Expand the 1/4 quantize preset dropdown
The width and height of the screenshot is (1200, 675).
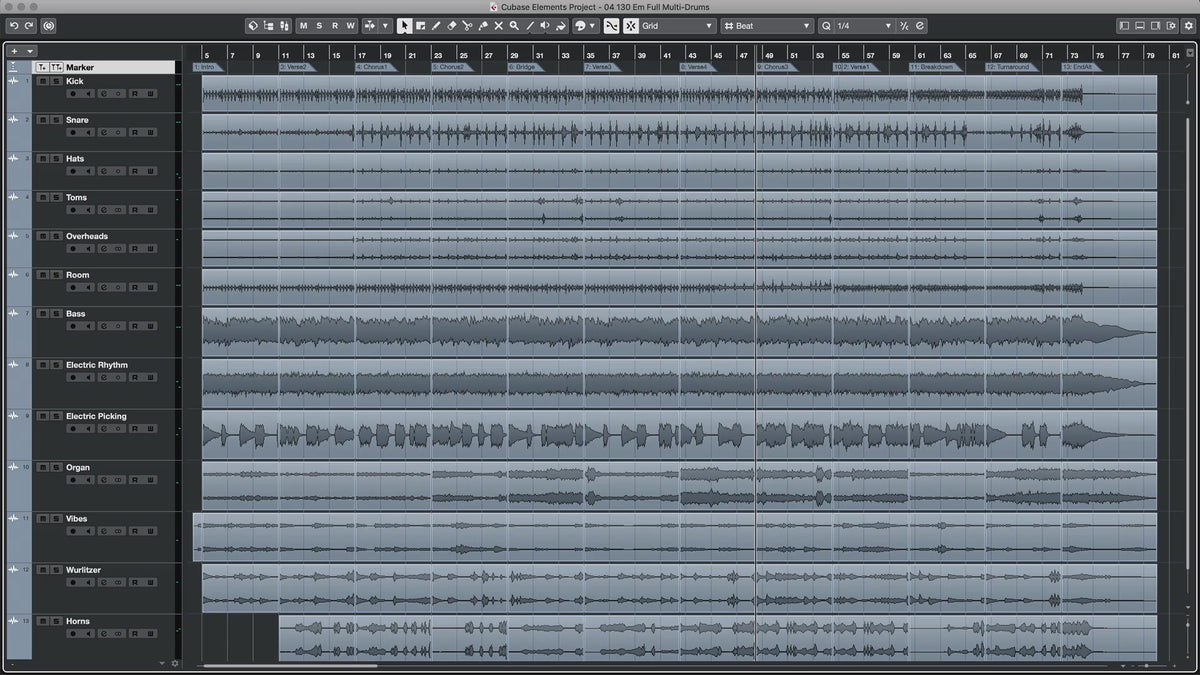pyautogui.click(x=856, y=26)
